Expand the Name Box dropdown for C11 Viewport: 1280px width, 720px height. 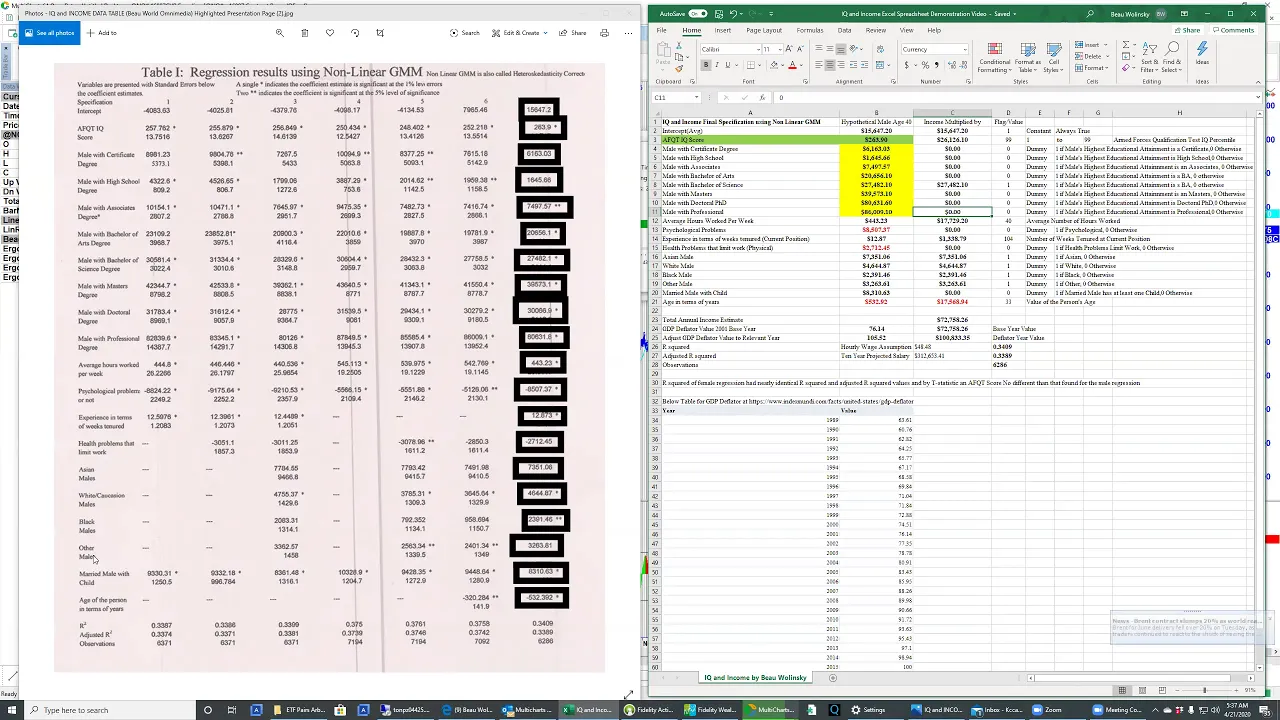point(696,97)
